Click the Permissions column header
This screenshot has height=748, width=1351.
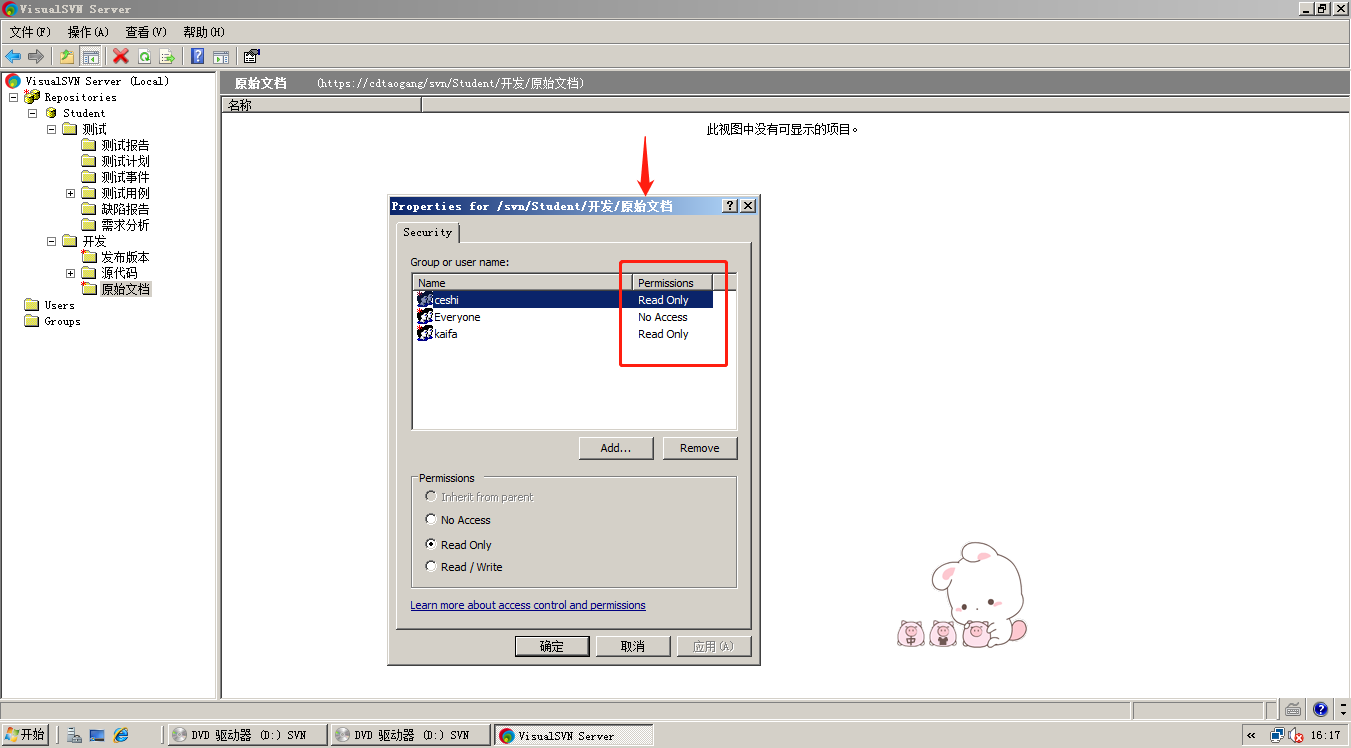[x=672, y=283]
